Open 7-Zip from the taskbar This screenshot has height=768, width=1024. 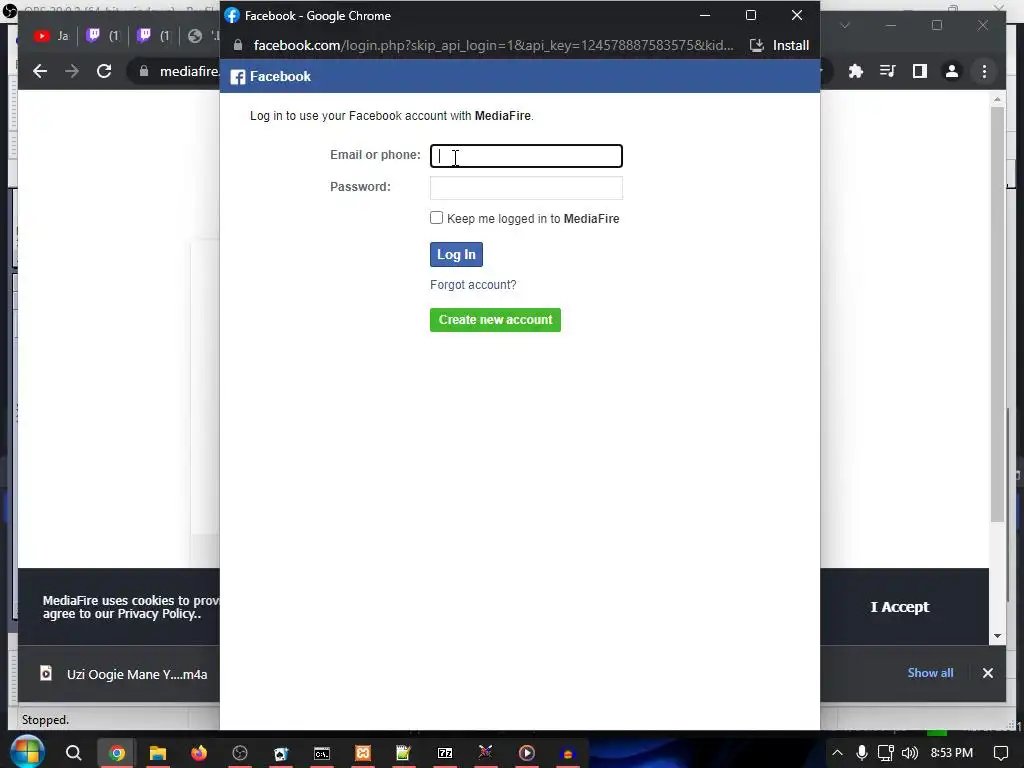point(445,753)
